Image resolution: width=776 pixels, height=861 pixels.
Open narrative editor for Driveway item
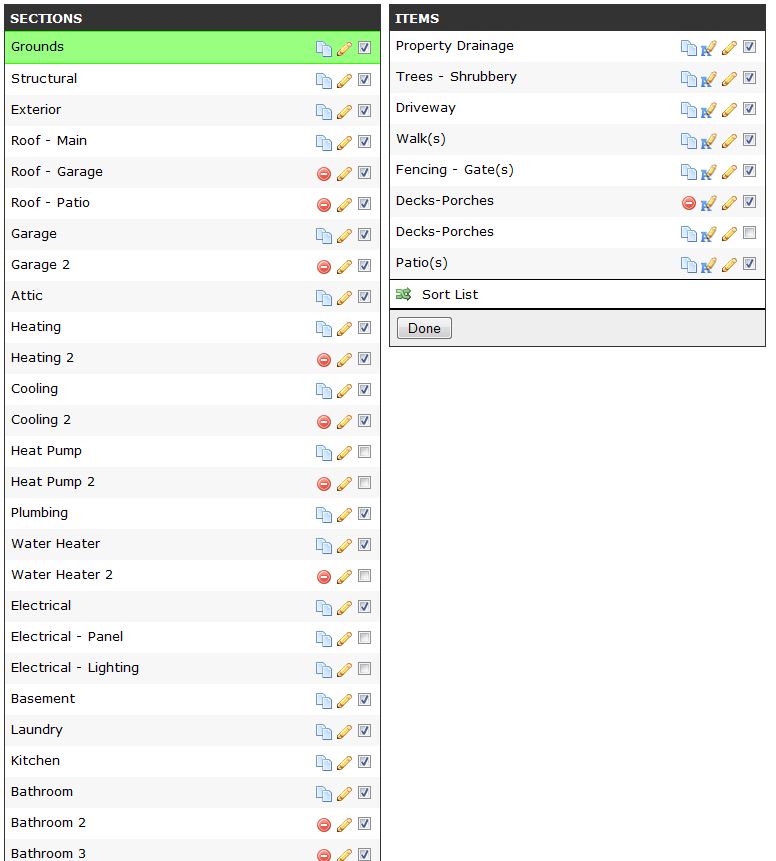point(708,110)
